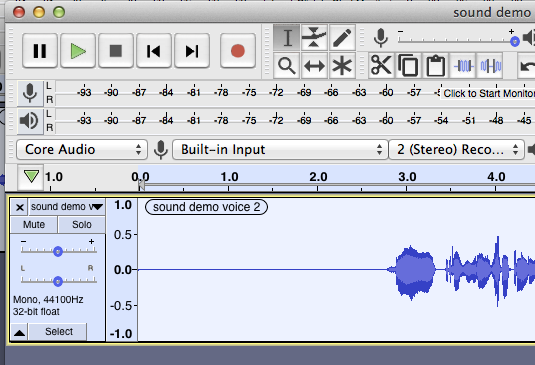Click the 0.0 vertical scale label
The height and width of the screenshot is (365, 535).
click(x=123, y=270)
